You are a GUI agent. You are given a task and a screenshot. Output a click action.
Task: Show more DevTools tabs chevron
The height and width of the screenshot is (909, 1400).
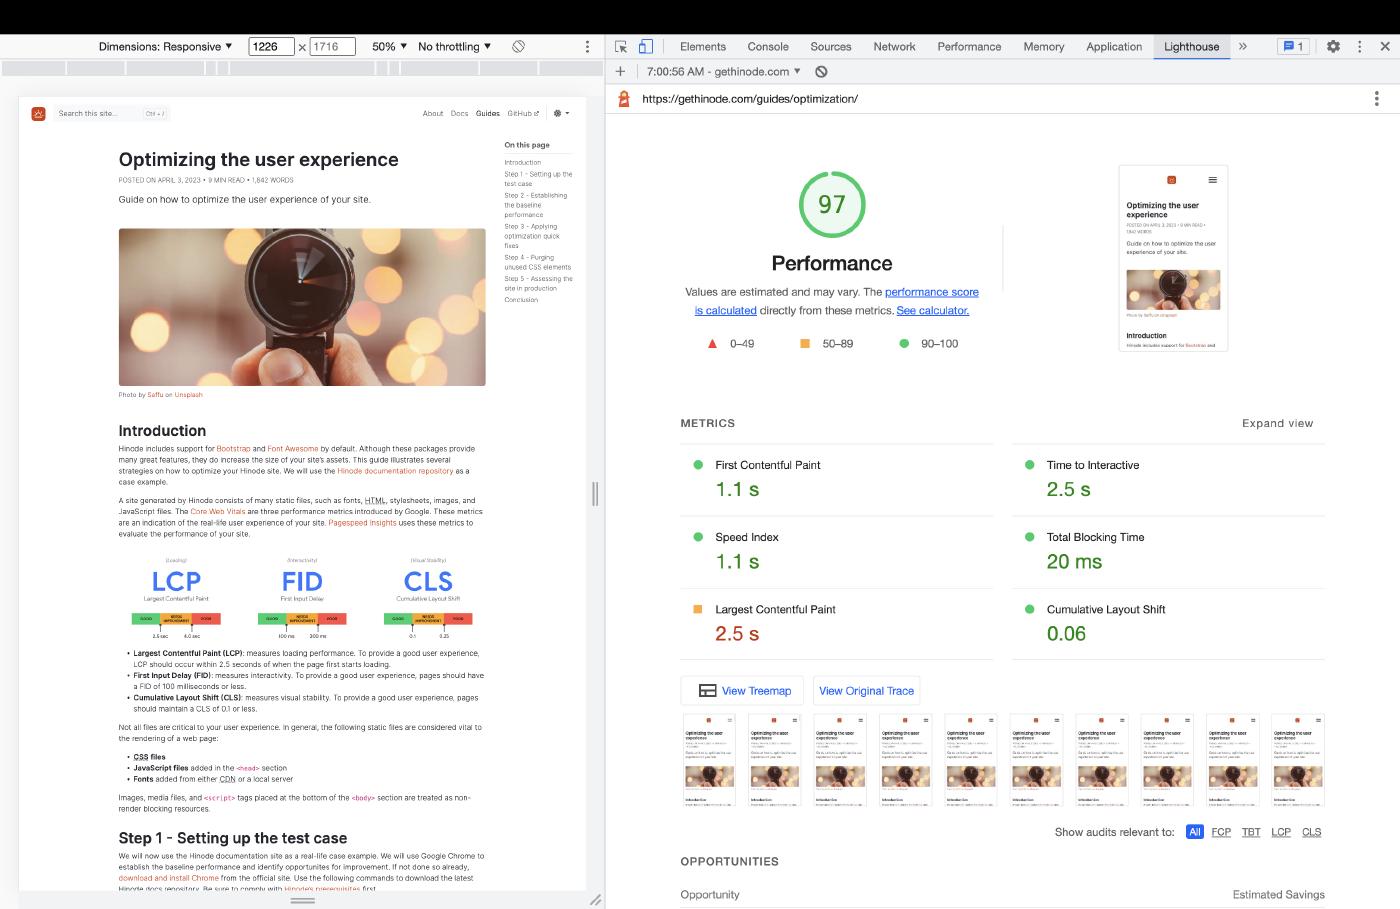coord(1243,47)
